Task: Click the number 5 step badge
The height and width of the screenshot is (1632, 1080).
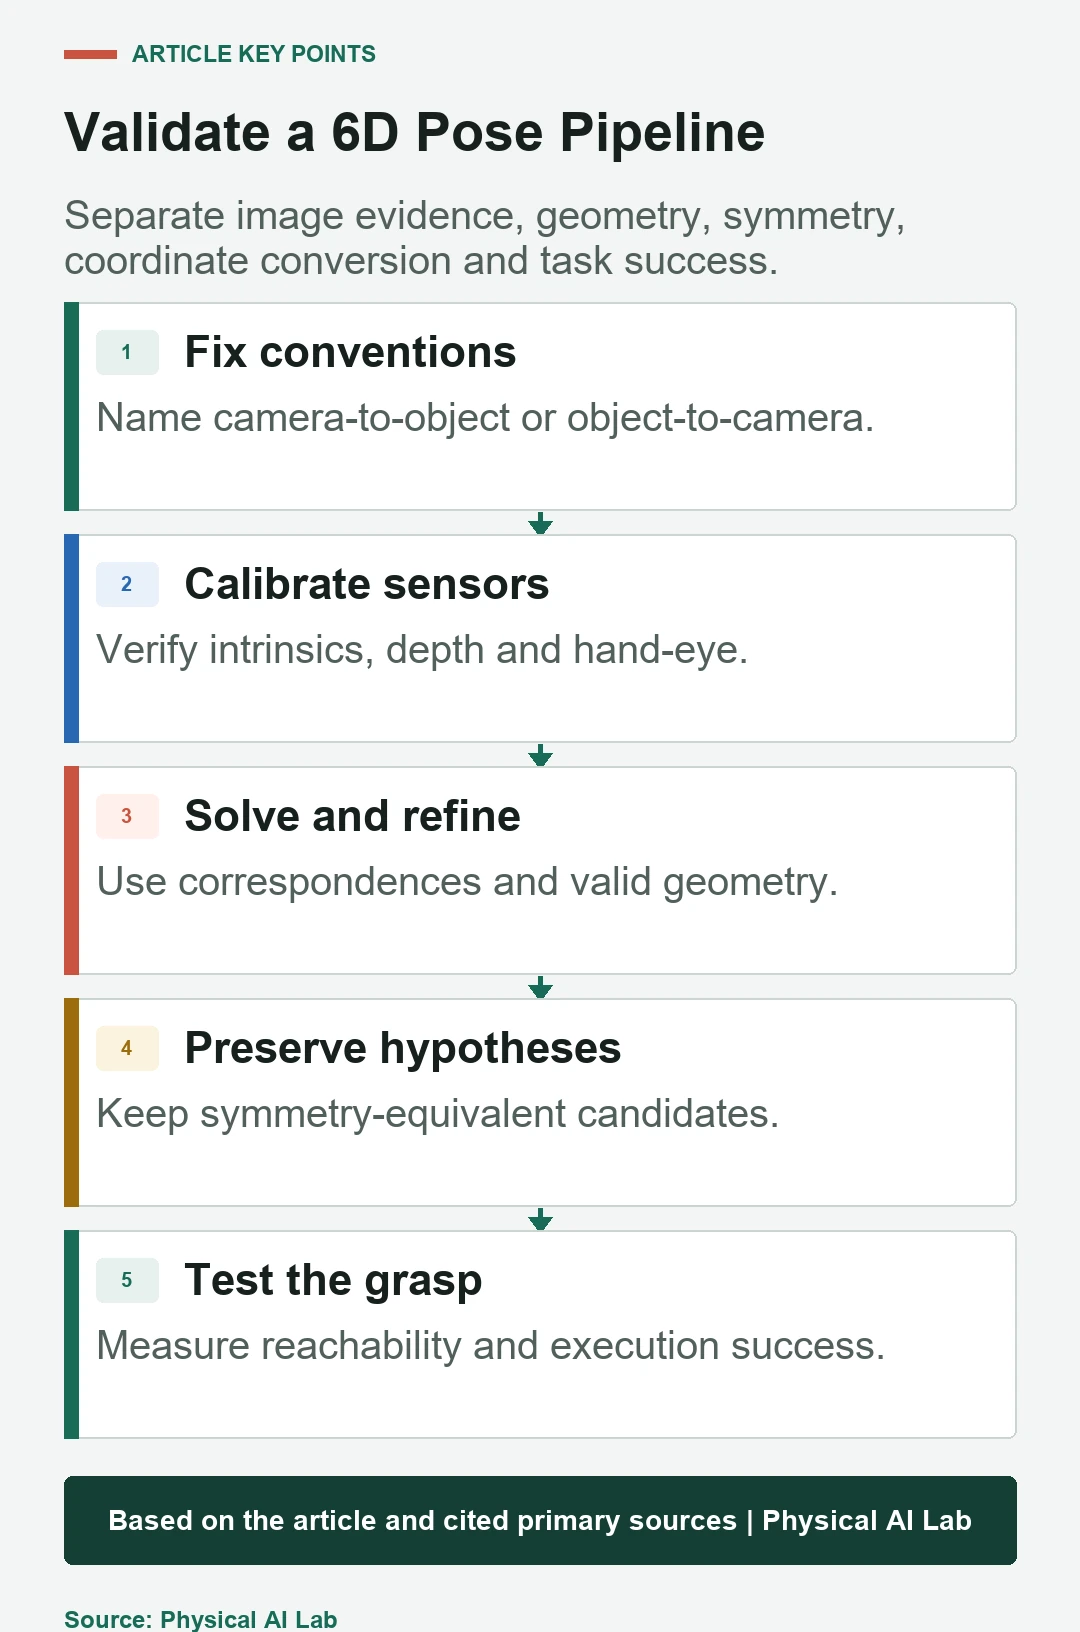Action: (127, 1280)
